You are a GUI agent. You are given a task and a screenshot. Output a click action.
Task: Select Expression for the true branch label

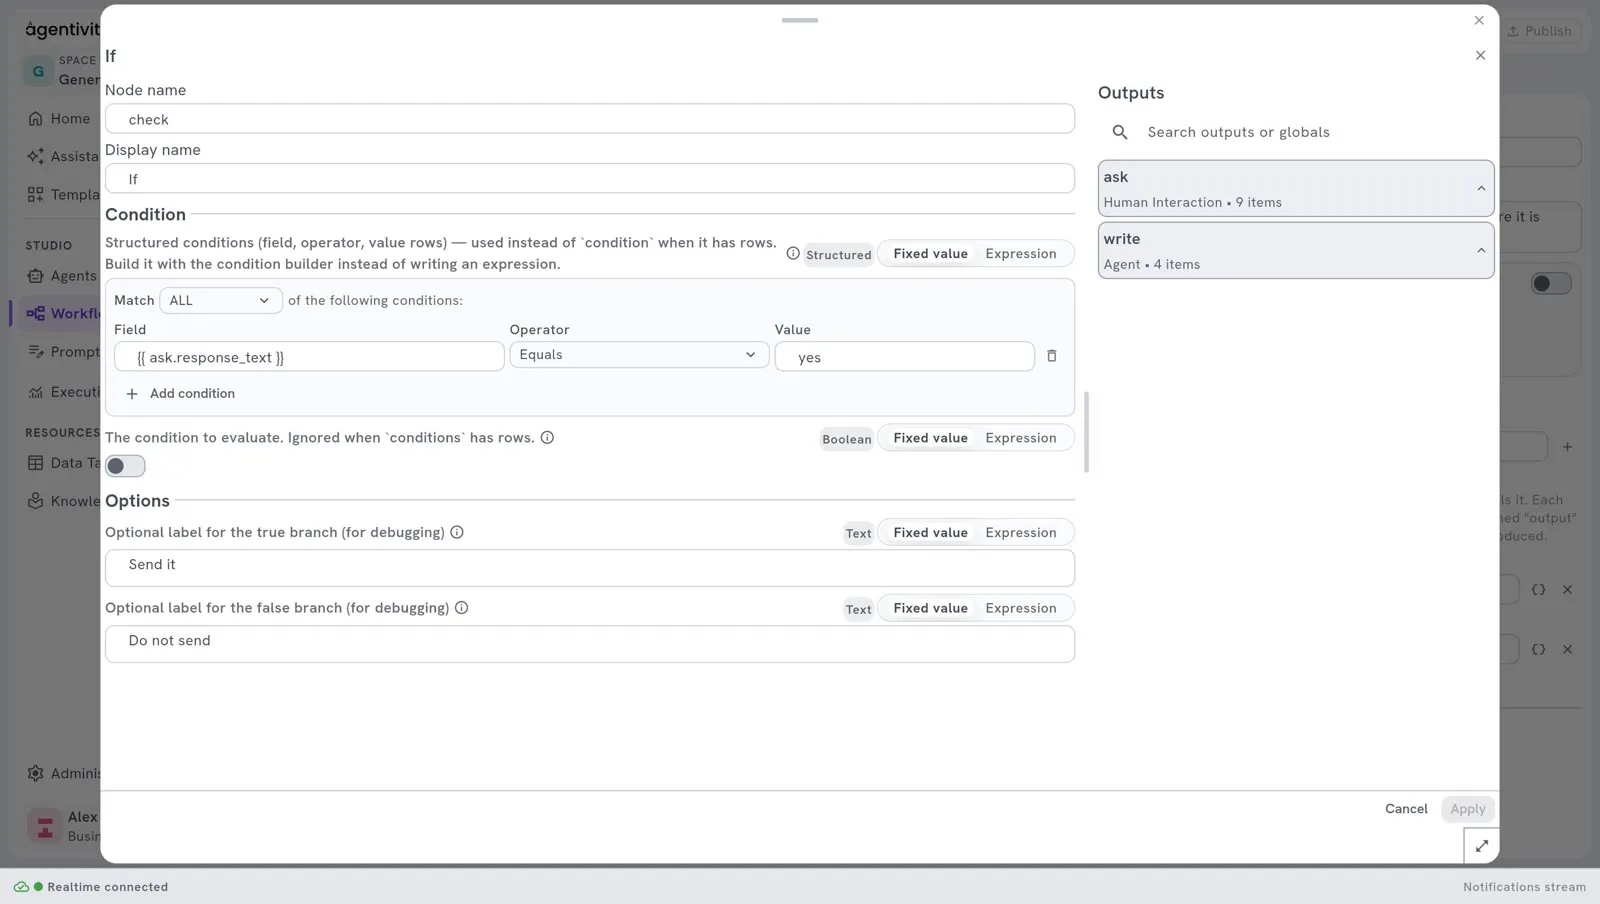point(1021,533)
